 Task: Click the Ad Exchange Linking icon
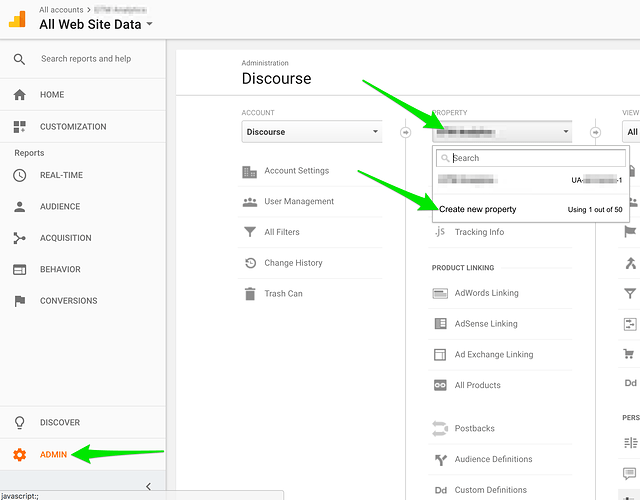440,354
